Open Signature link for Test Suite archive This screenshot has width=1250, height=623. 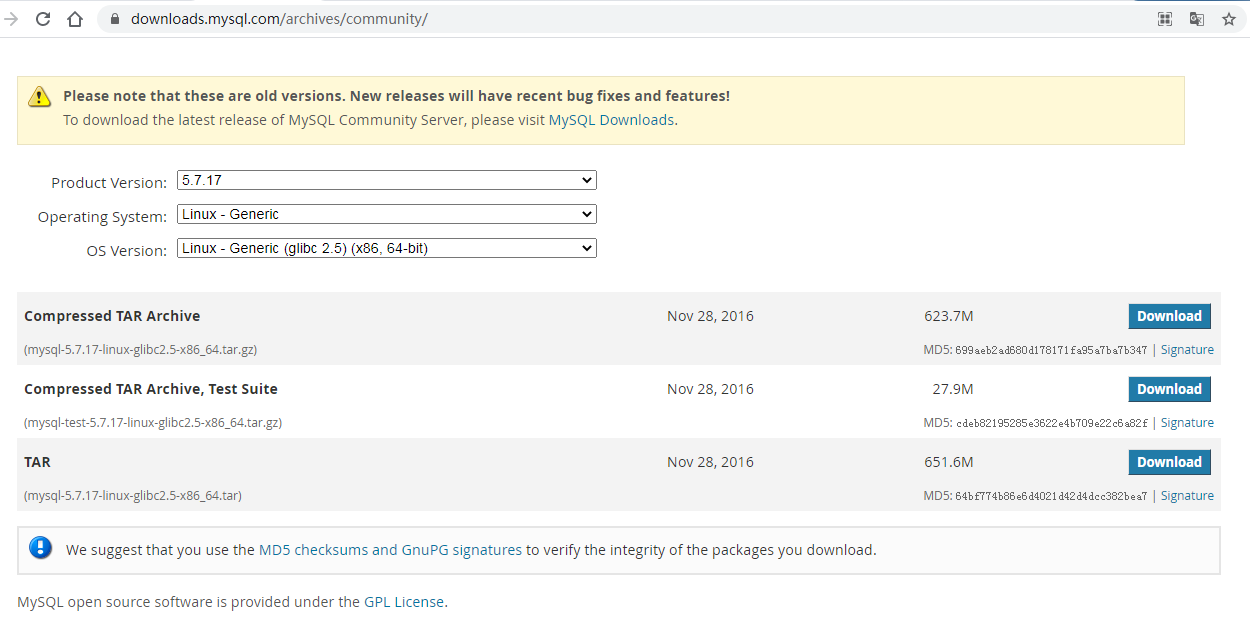coord(1187,423)
